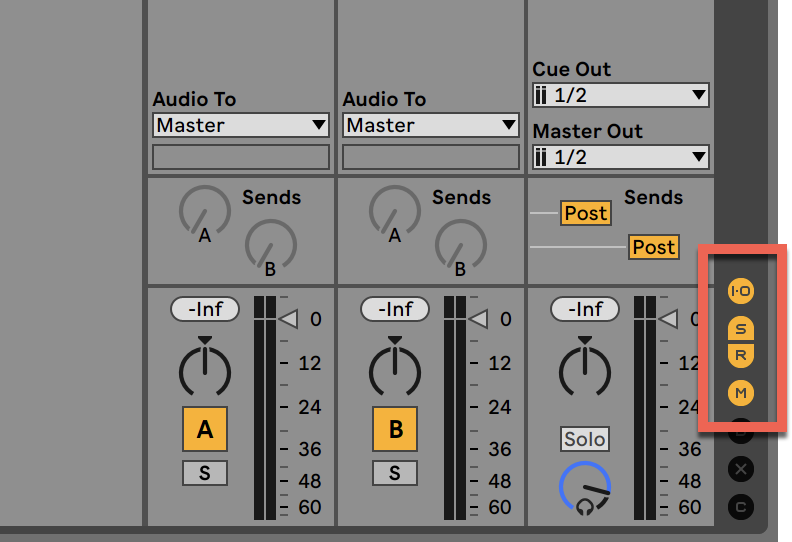Toggle Return A track activator button
The width and height of the screenshot is (792, 542).
[204, 429]
